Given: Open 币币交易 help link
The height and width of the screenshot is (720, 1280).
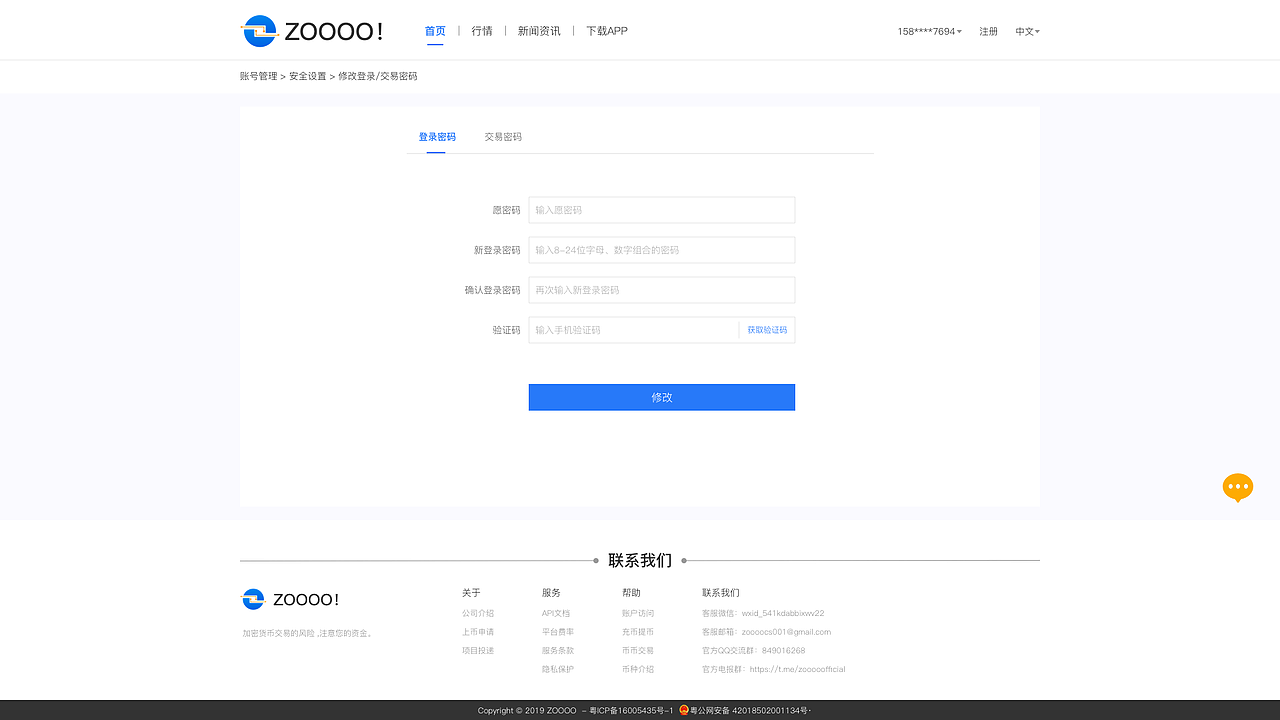Looking at the screenshot, I should 638,651.
